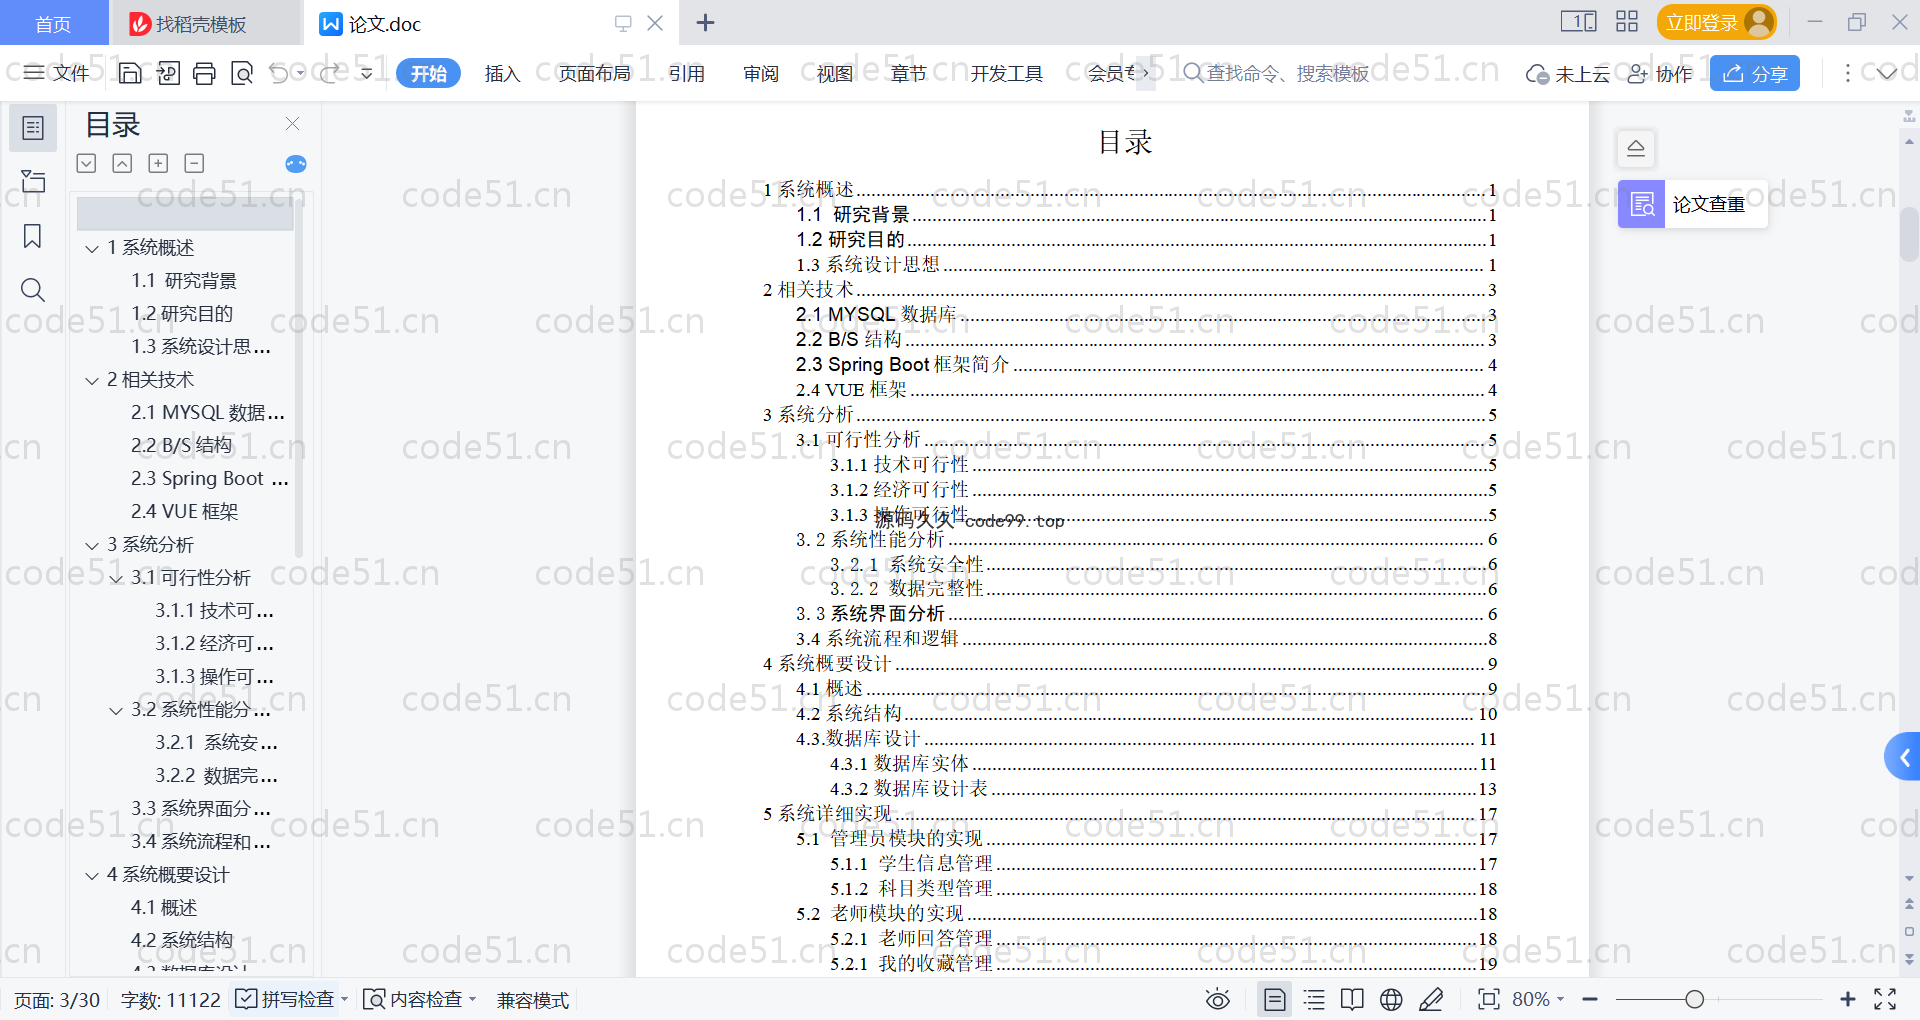Switch to the 审阅 ribbon tab
Screen dimensions: 1920x1020
(x=761, y=73)
